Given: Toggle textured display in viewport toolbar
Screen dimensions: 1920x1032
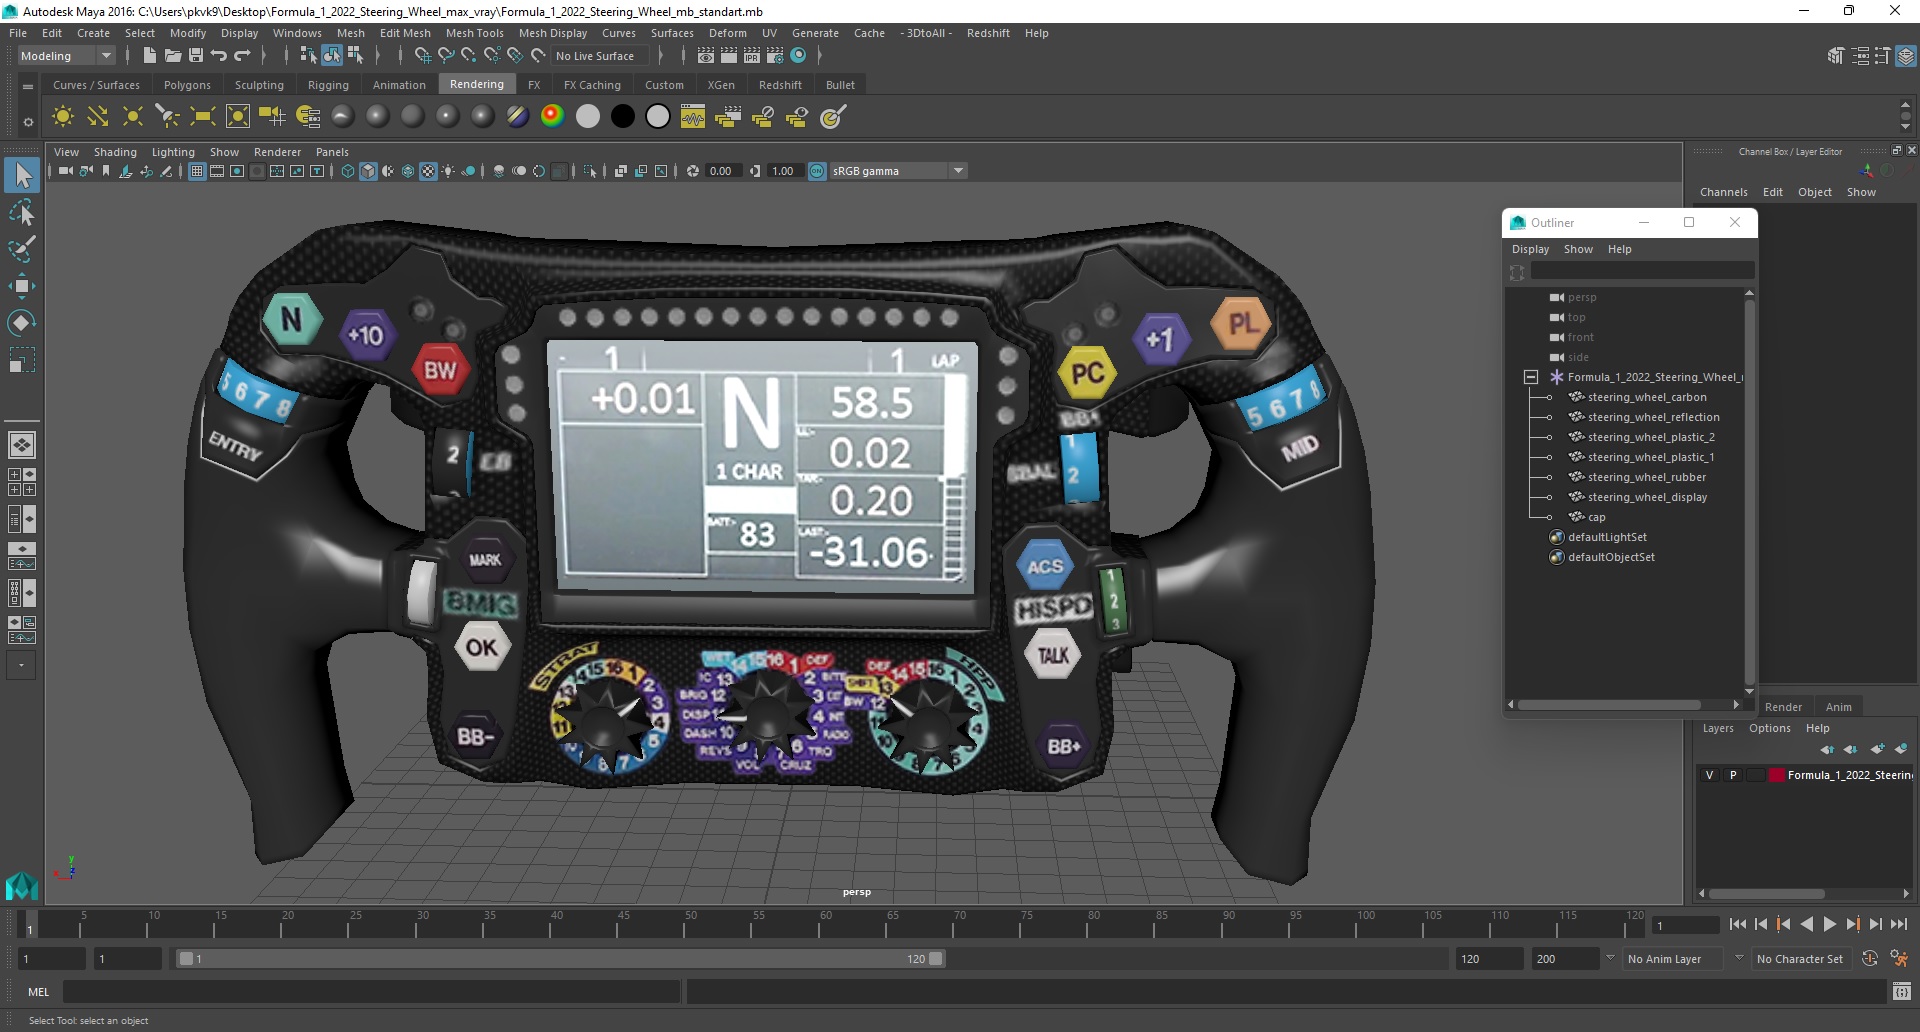Looking at the screenshot, I should [428, 171].
